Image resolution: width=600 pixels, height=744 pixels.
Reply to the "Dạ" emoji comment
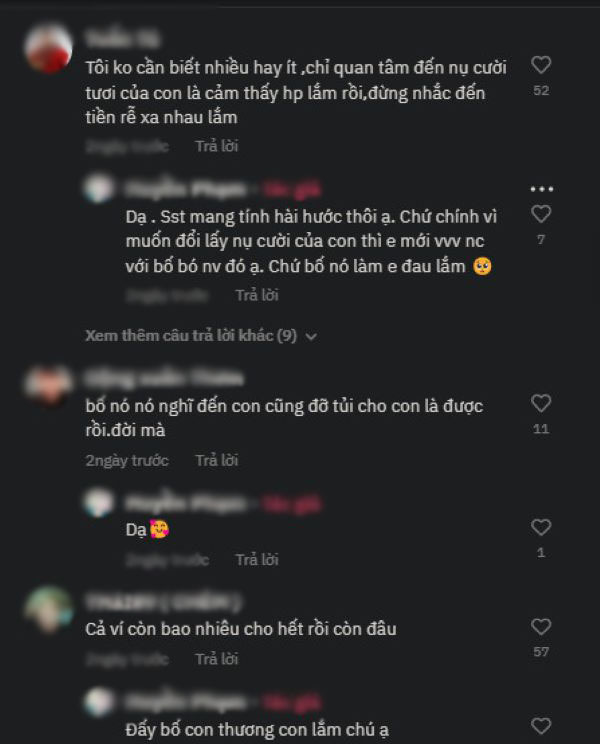pyautogui.click(x=257, y=560)
